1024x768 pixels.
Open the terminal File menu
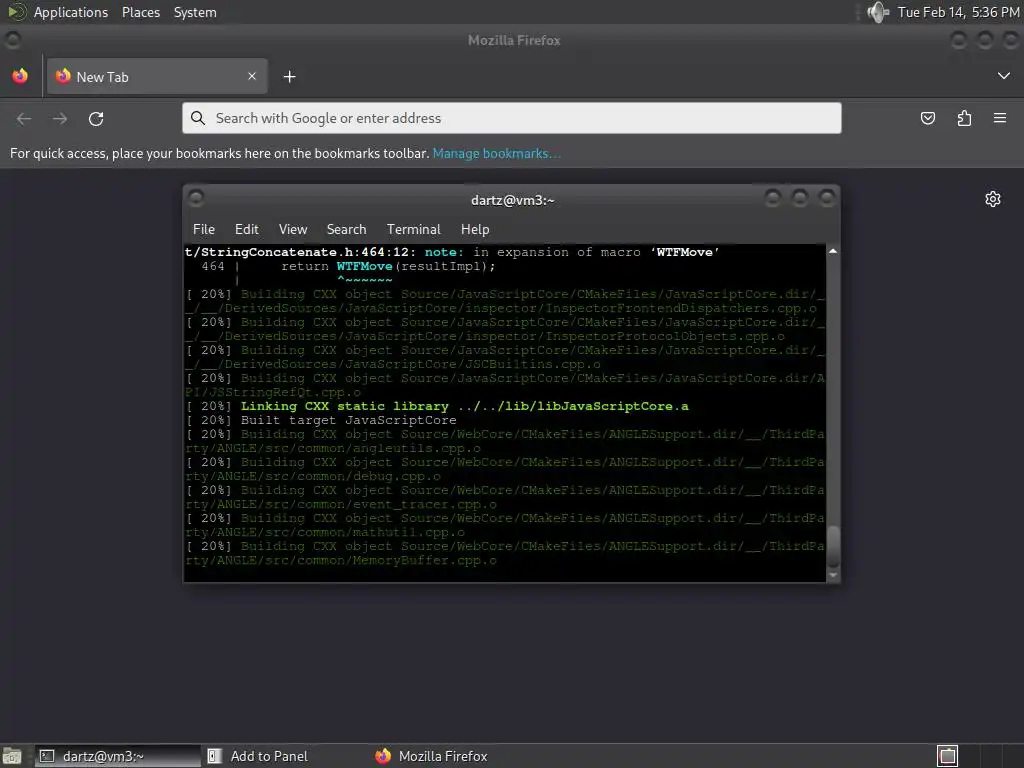pyautogui.click(x=204, y=229)
